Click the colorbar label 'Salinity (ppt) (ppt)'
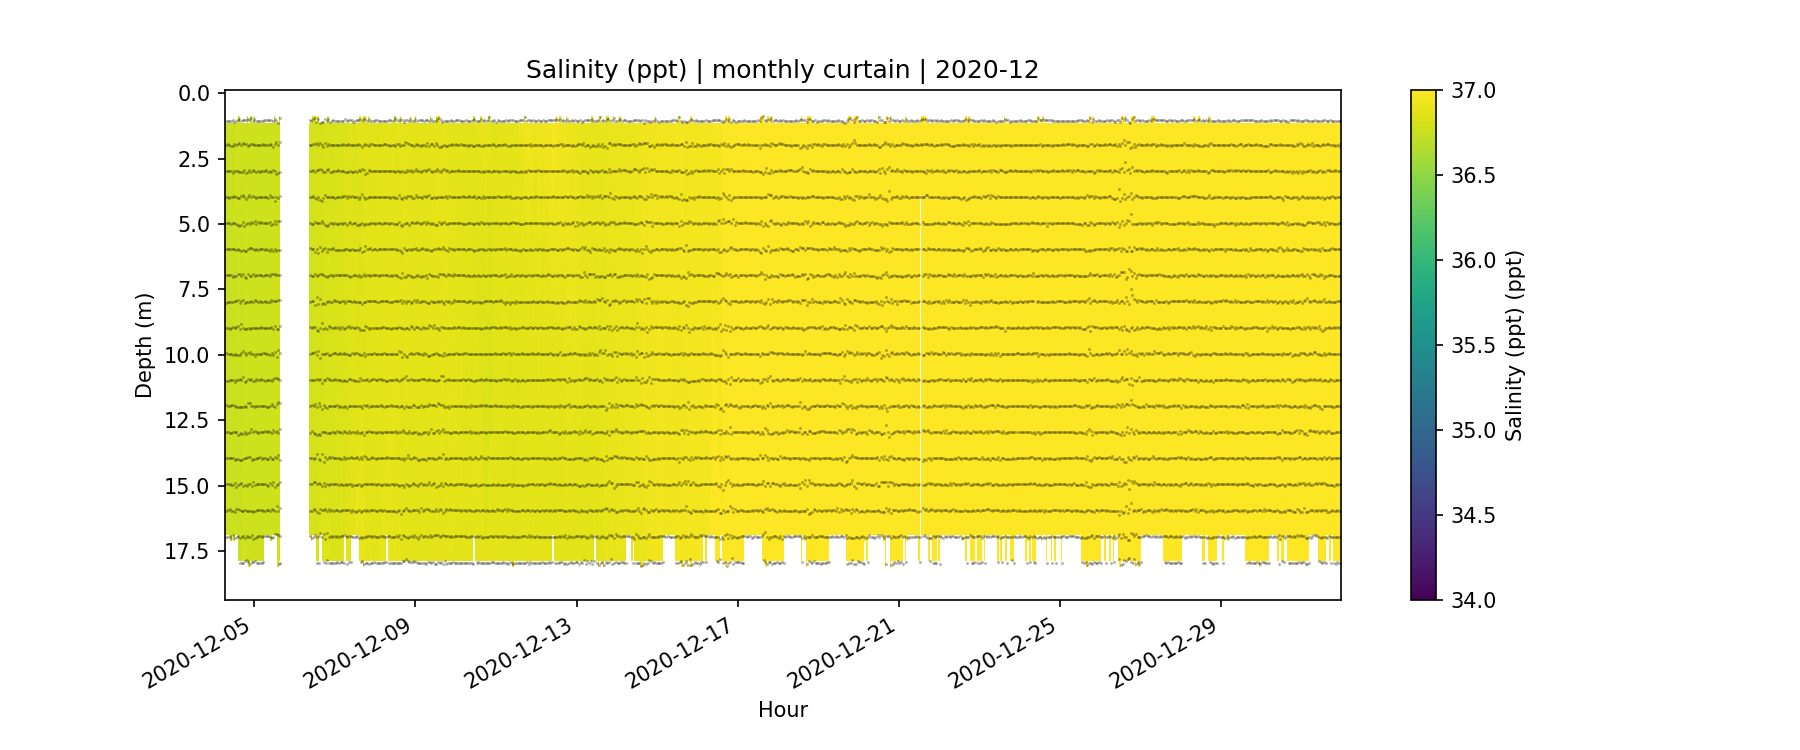This screenshot has height=750, width=1800. coord(1514,346)
